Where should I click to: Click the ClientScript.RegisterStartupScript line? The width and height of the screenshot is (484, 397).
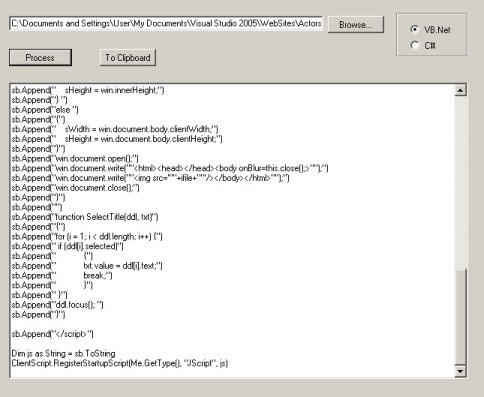click(120, 363)
